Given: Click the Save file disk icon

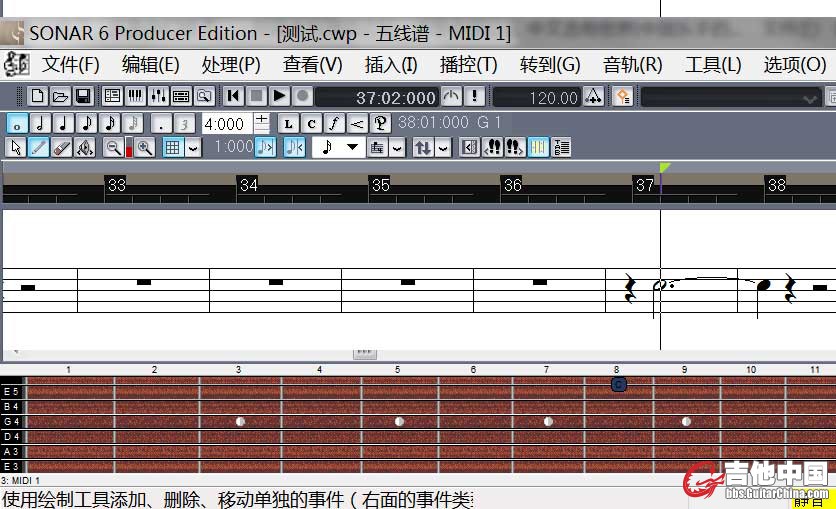Looking at the screenshot, I should 84,97.
